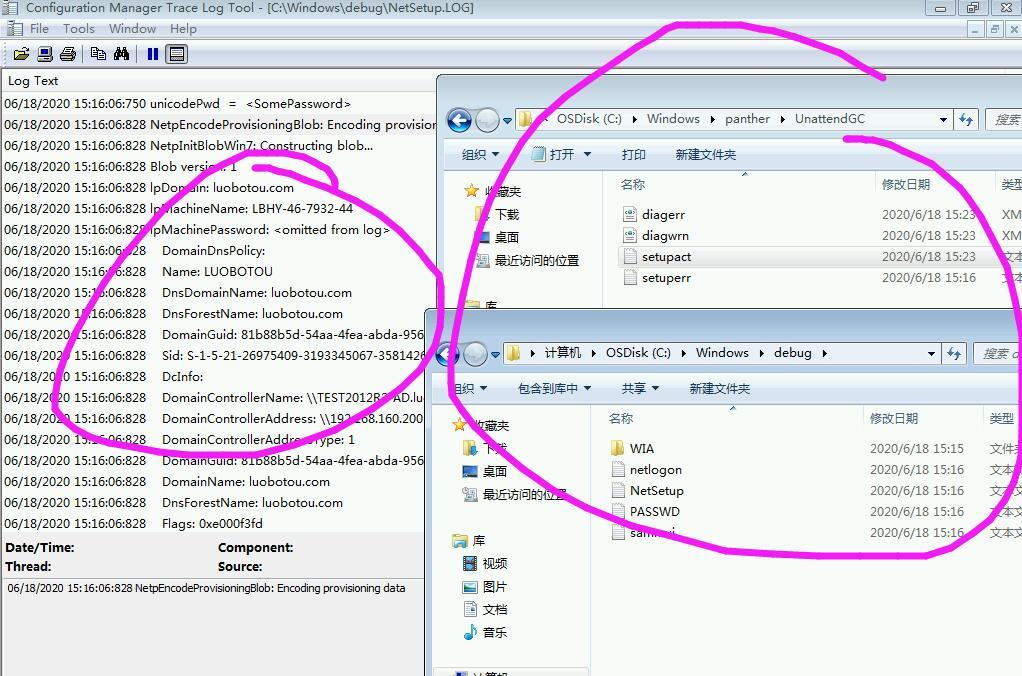
Task: Open the Tools menu
Action: tap(78, 28)
